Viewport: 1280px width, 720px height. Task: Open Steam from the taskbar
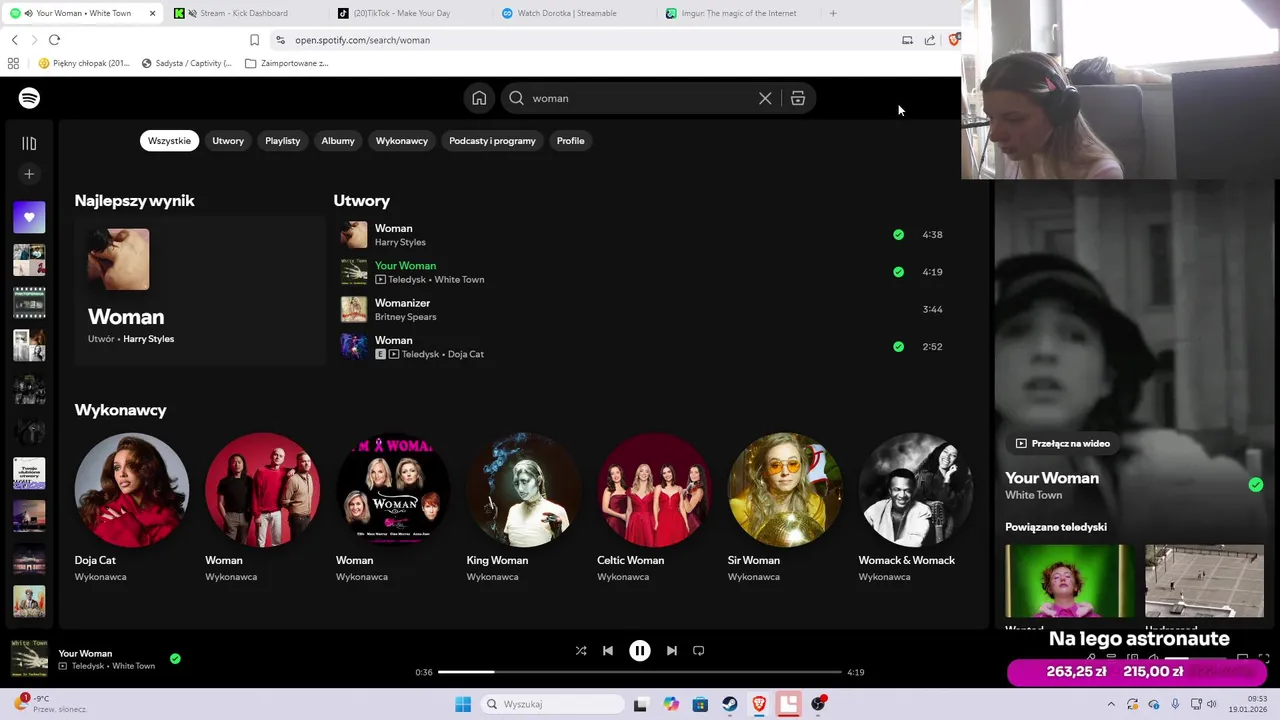click(x=730, y=704)
